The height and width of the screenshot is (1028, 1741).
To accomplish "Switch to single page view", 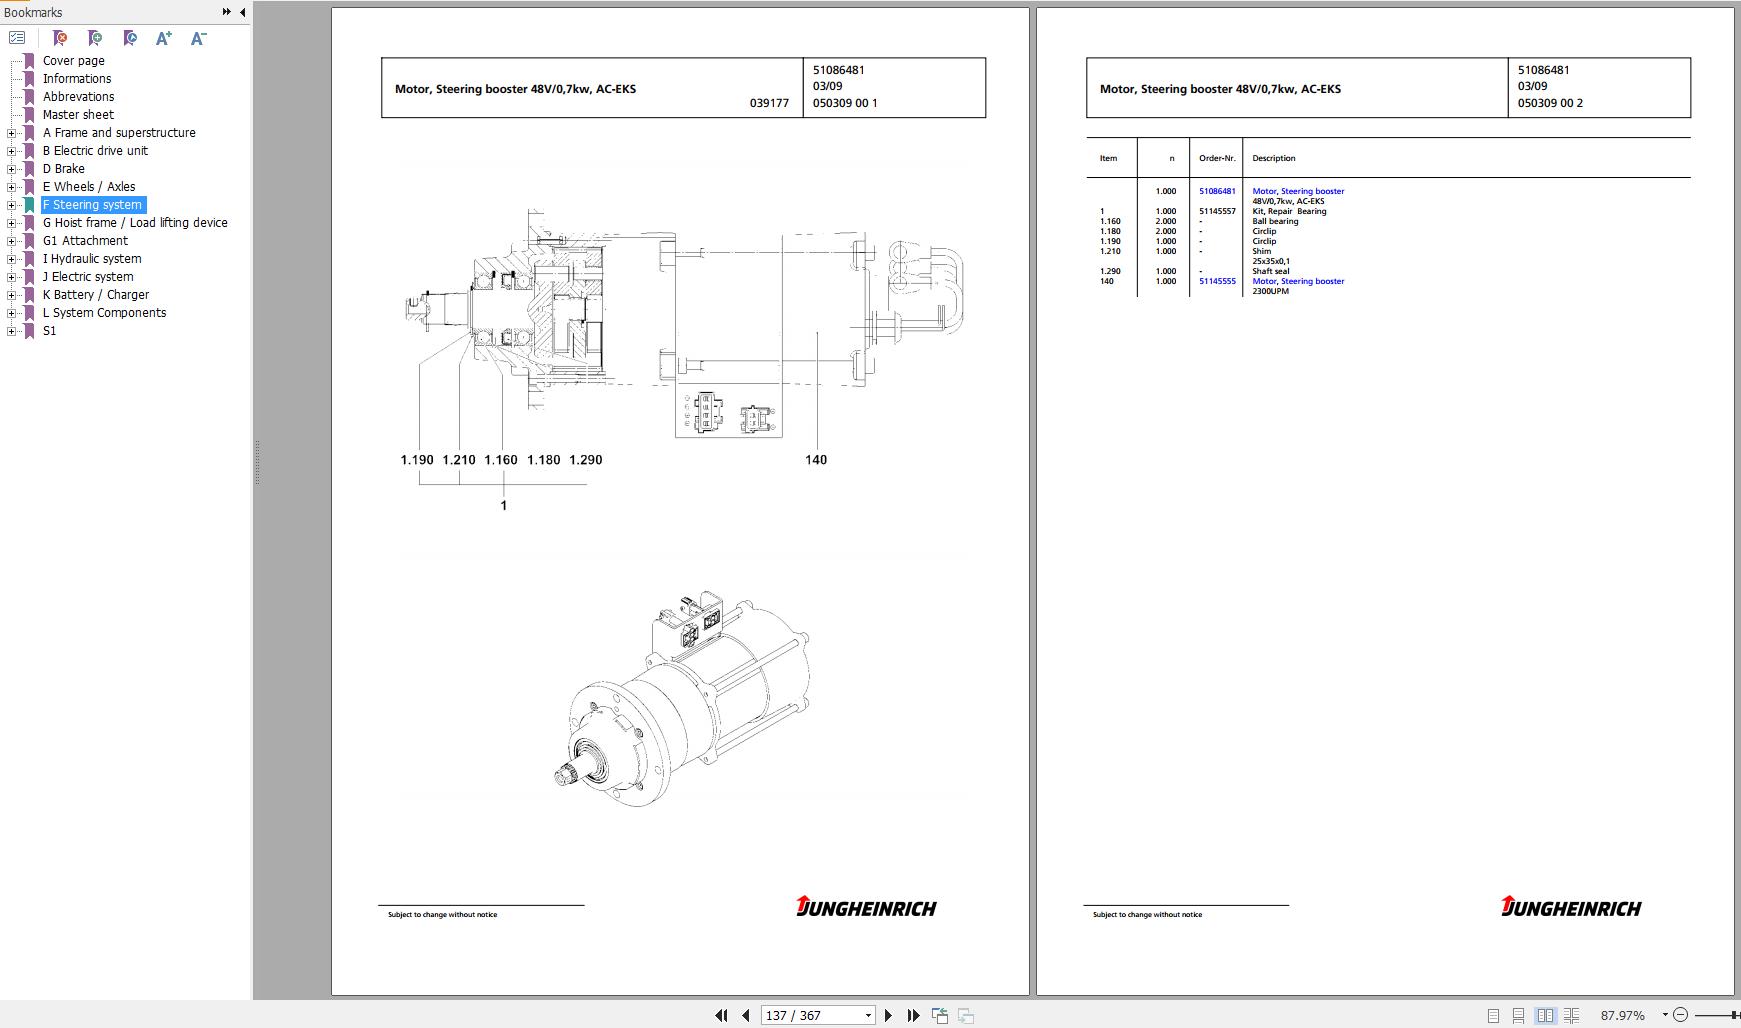I will point(1493,1015).
